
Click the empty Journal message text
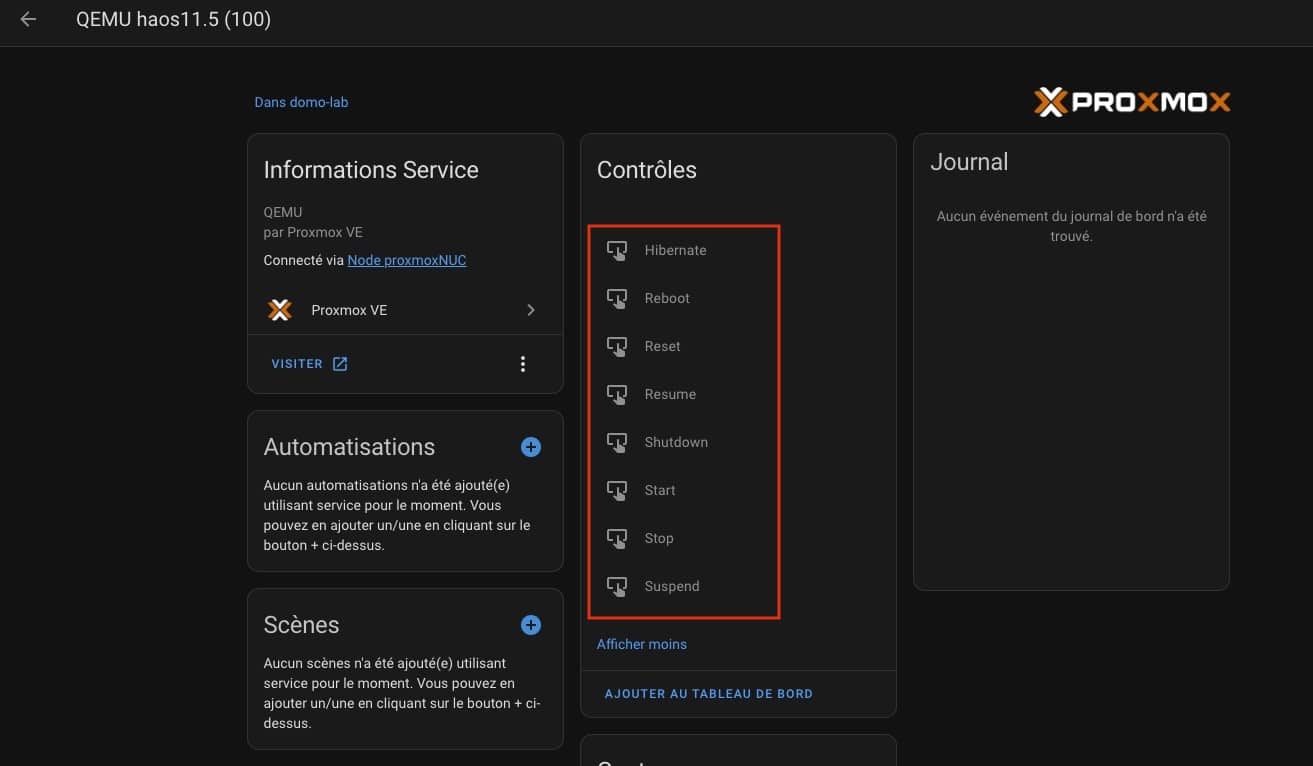[1071, 226]
